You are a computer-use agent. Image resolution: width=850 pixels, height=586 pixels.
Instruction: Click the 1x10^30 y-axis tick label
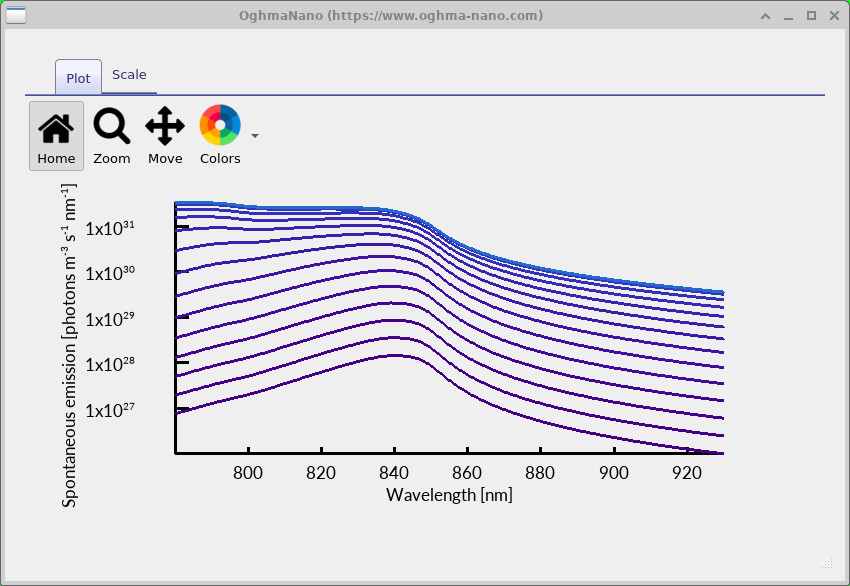[110, 273]
